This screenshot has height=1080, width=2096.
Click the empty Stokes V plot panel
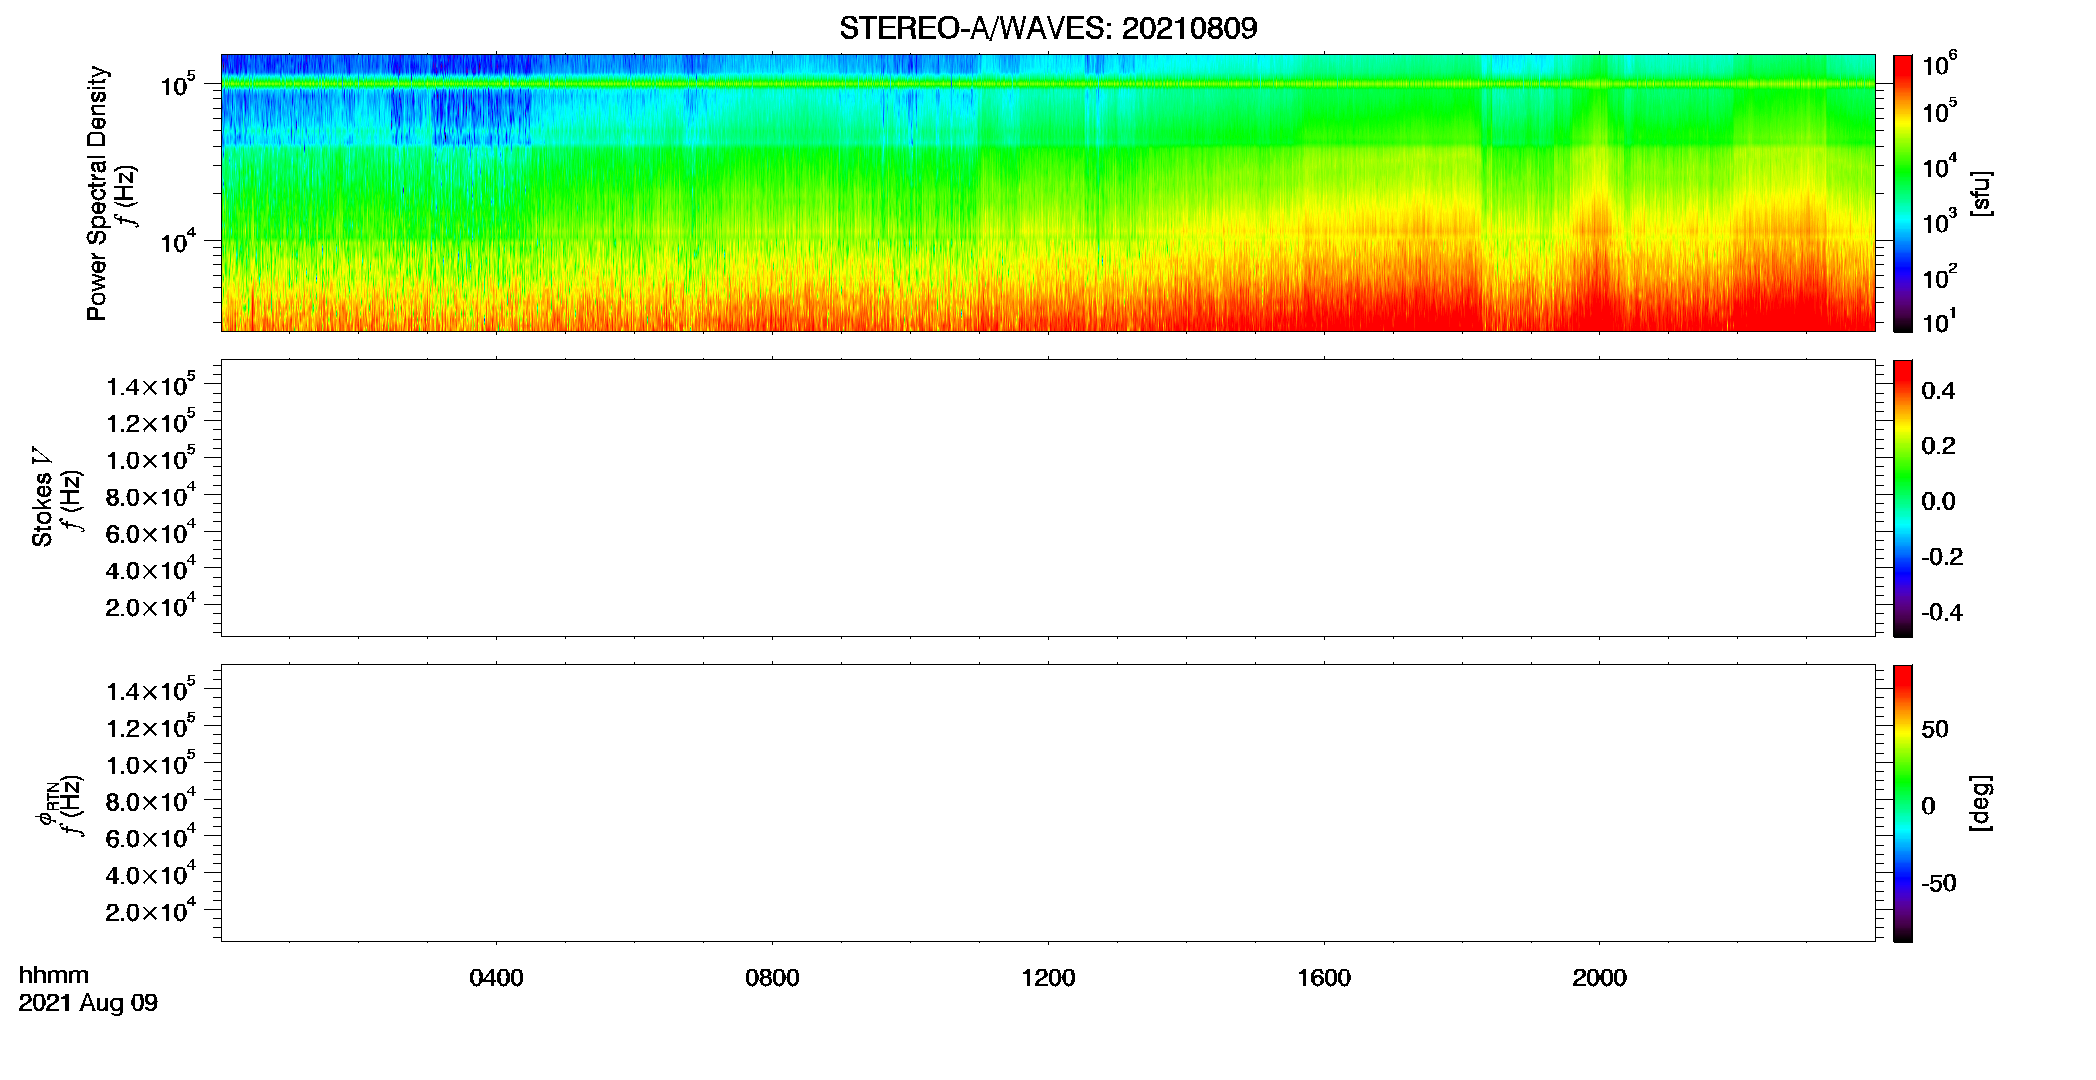1048,498
